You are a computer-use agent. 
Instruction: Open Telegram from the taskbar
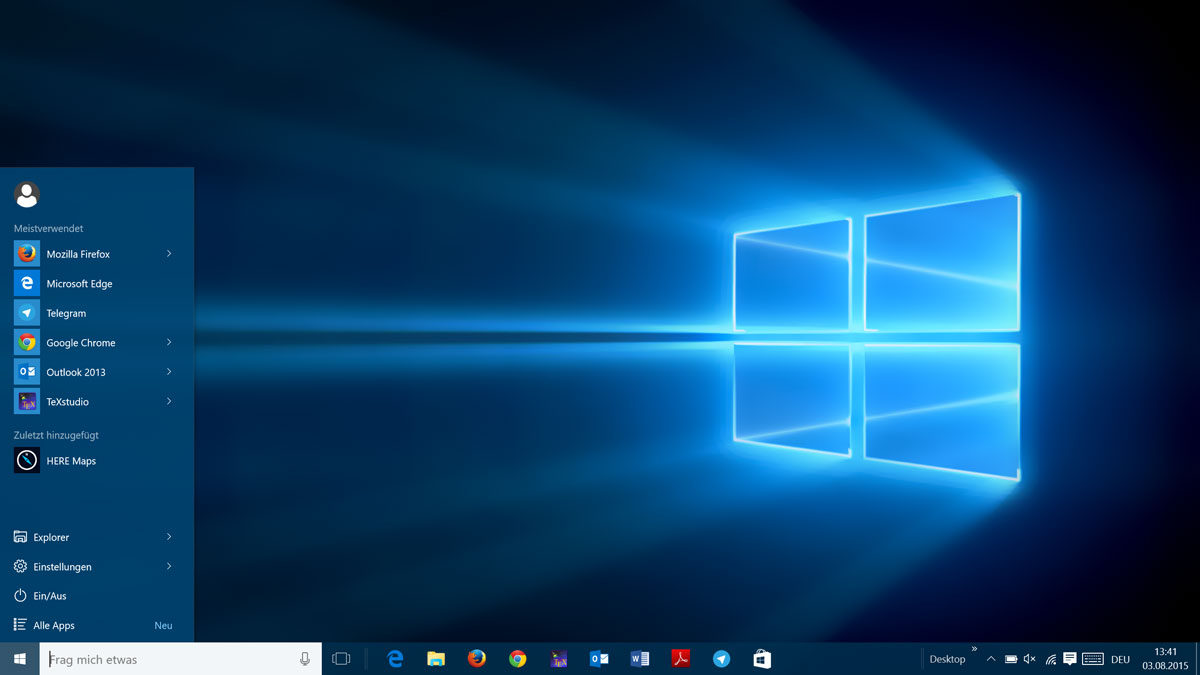pos(721,659)
